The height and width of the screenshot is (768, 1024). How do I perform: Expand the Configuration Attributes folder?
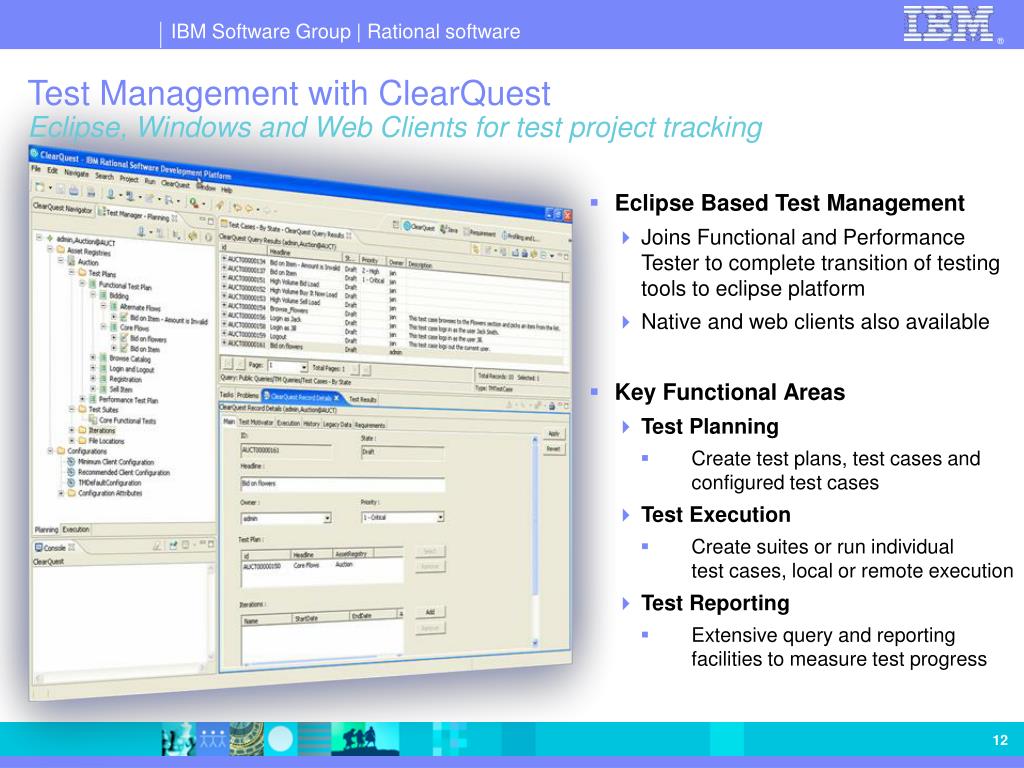(61, 493)
